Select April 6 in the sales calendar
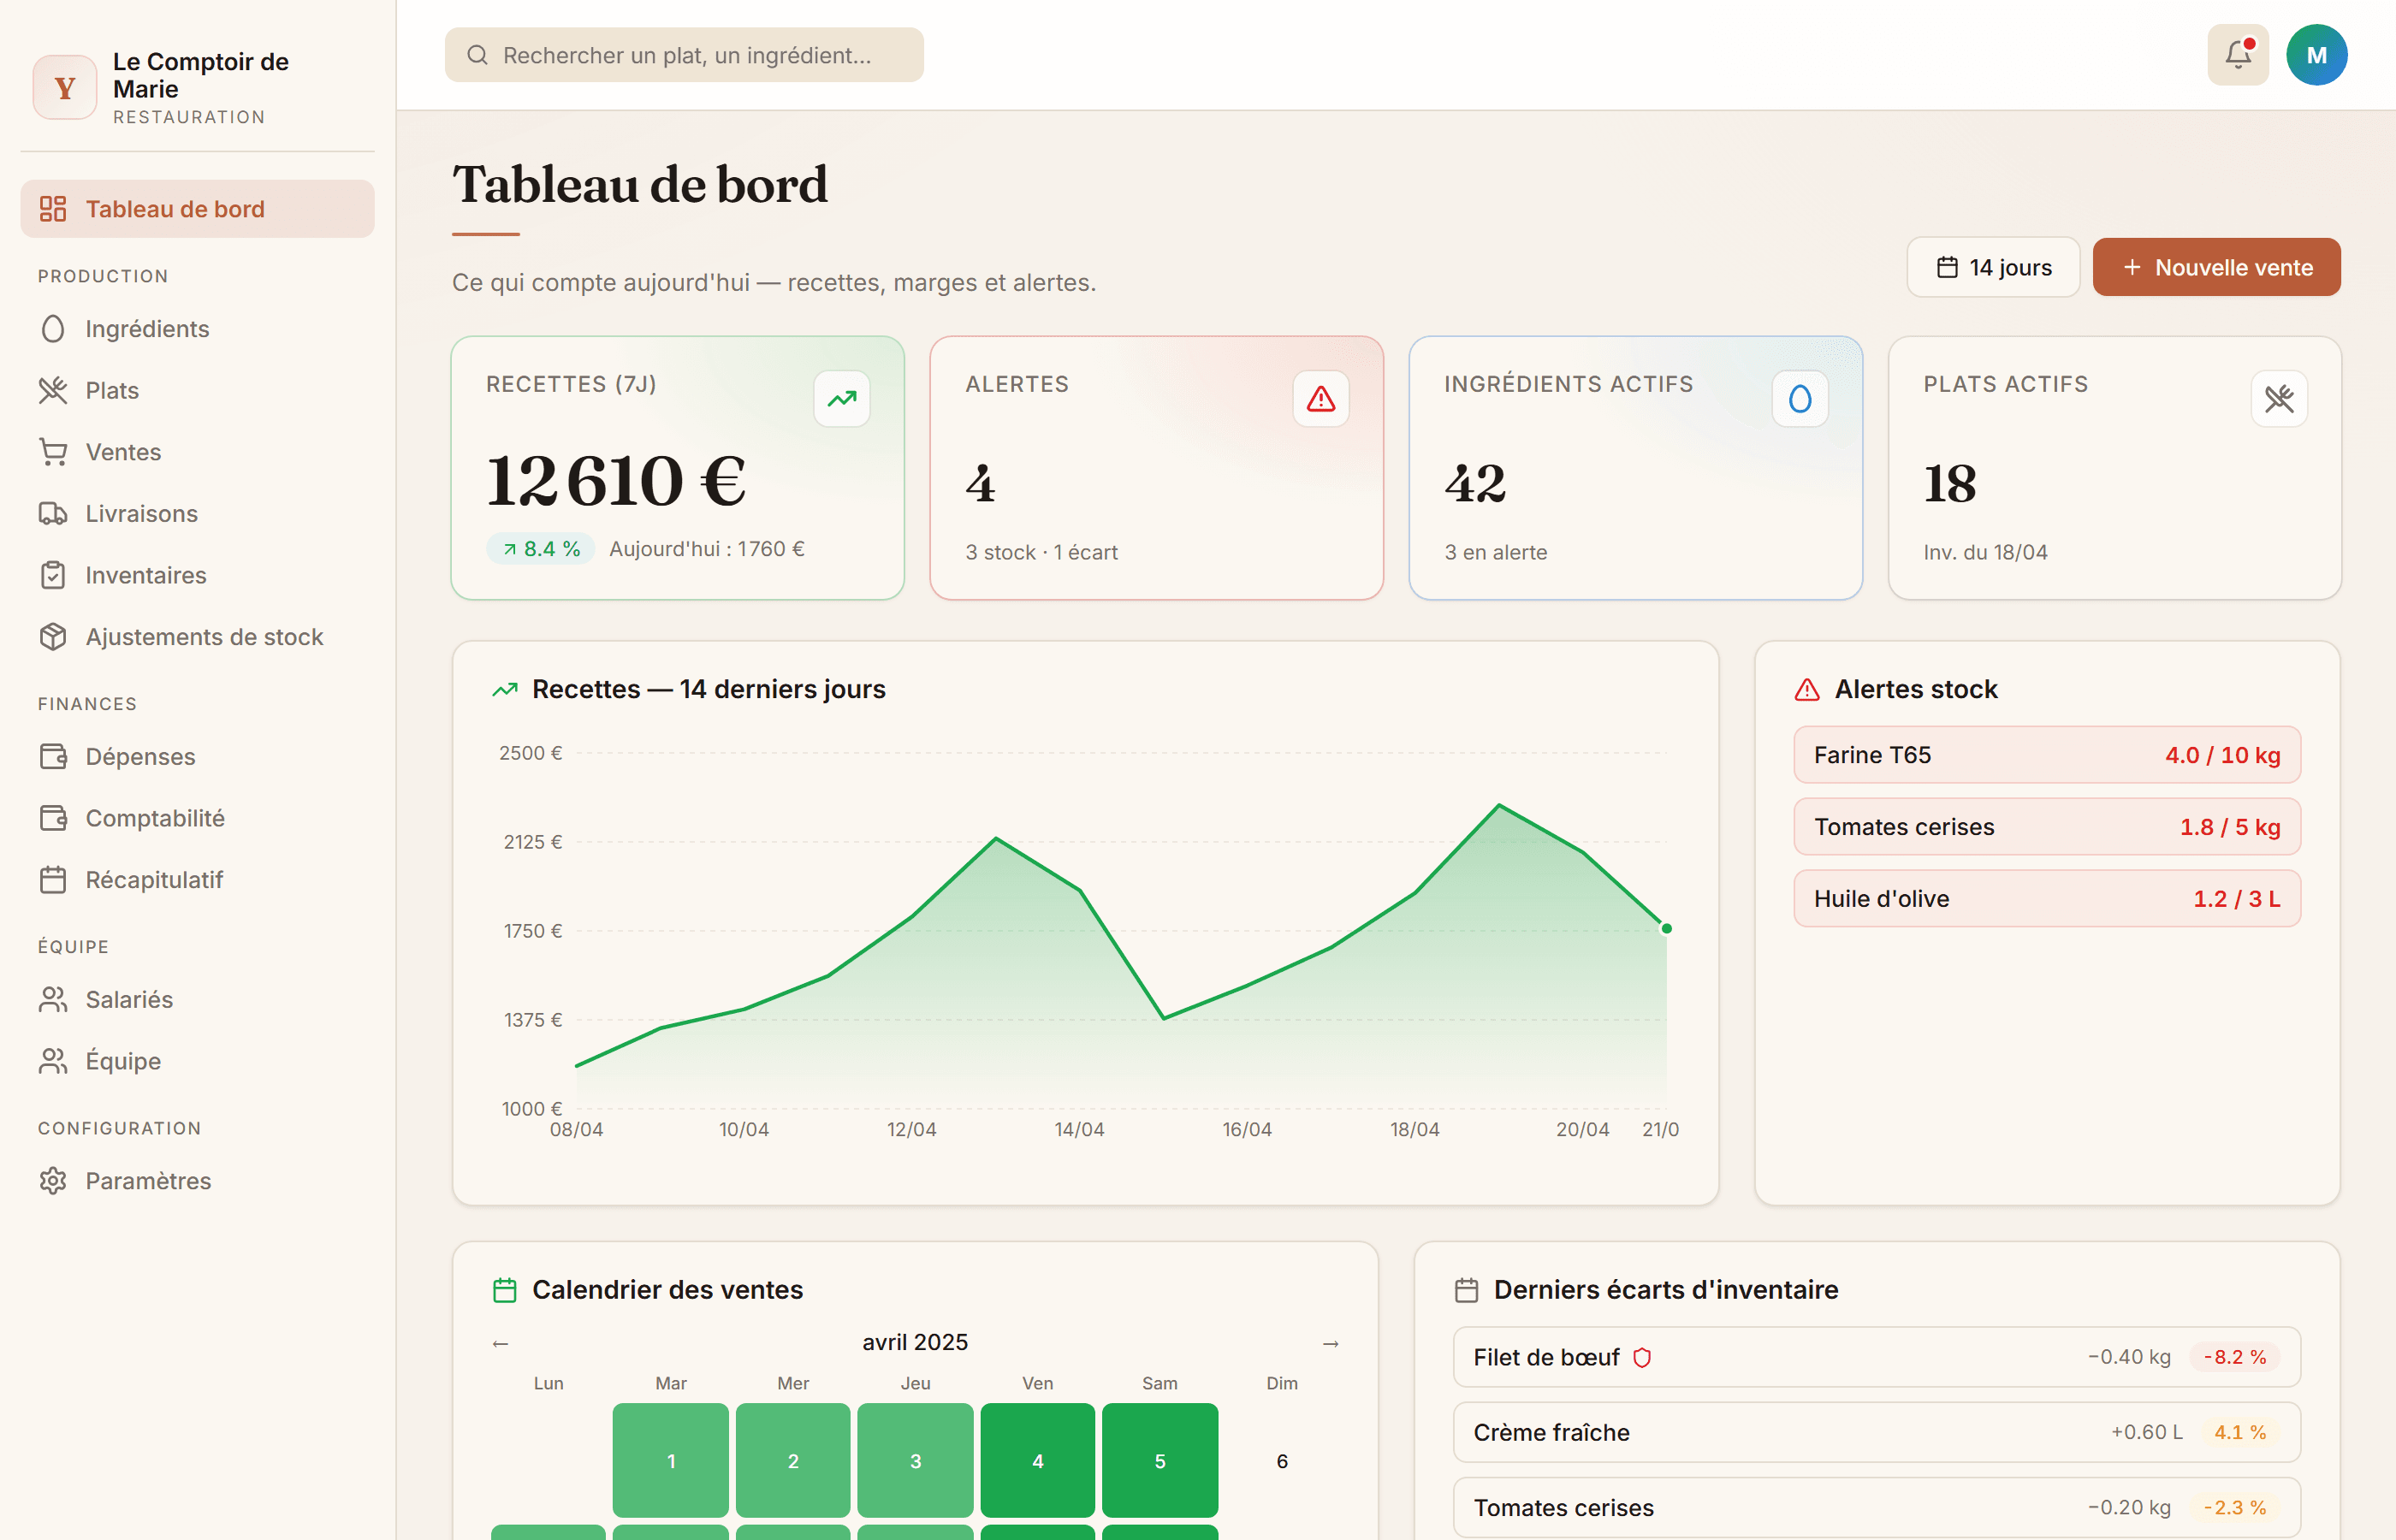This screenshot has height=1540, width=2396. point(1281,1460)
